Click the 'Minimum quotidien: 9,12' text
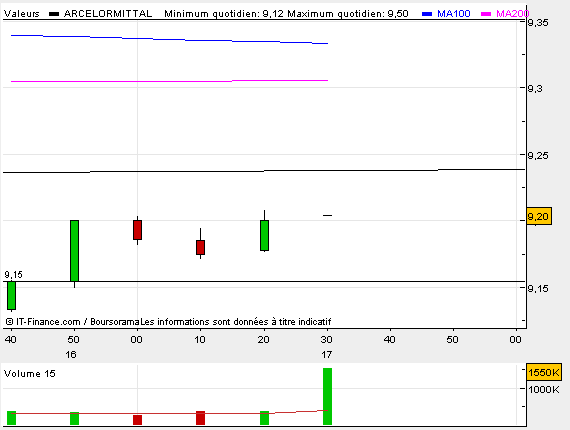This screenshot has width=570, height=430. pyautogui.click(x=224, y=14)
